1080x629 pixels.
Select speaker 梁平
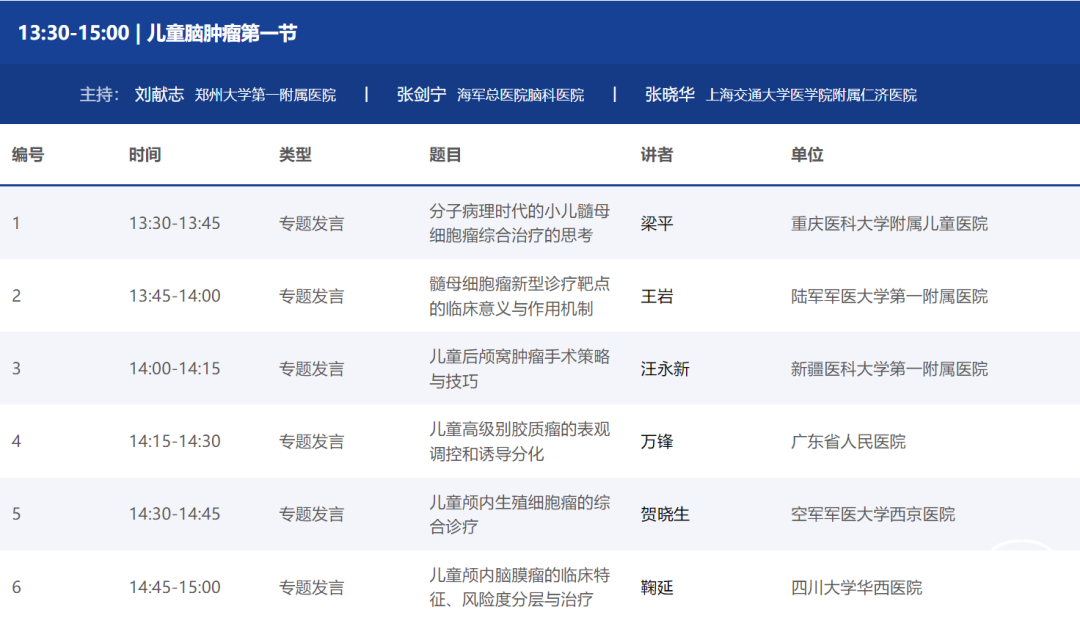[x=657, y=223]
